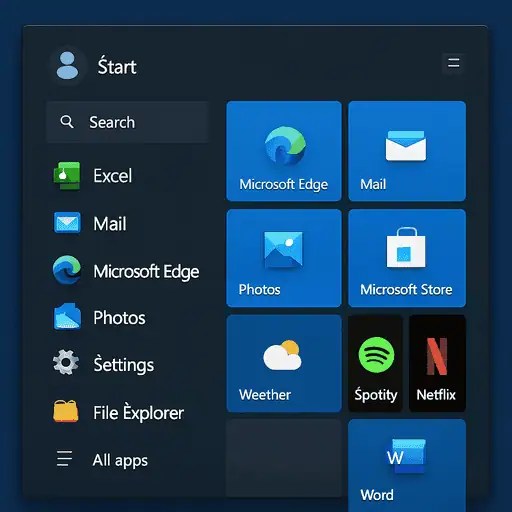The width and height of the screenshot is (512, 512).
Task: Click the Netflix tile label
Action: pyautogui.click(x=436, y=395)
